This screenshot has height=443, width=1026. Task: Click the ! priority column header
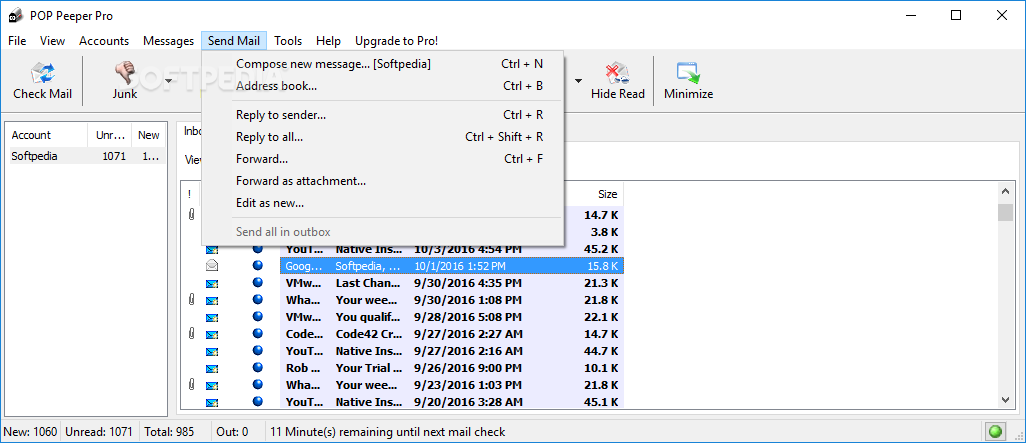[x=190, y=194]
